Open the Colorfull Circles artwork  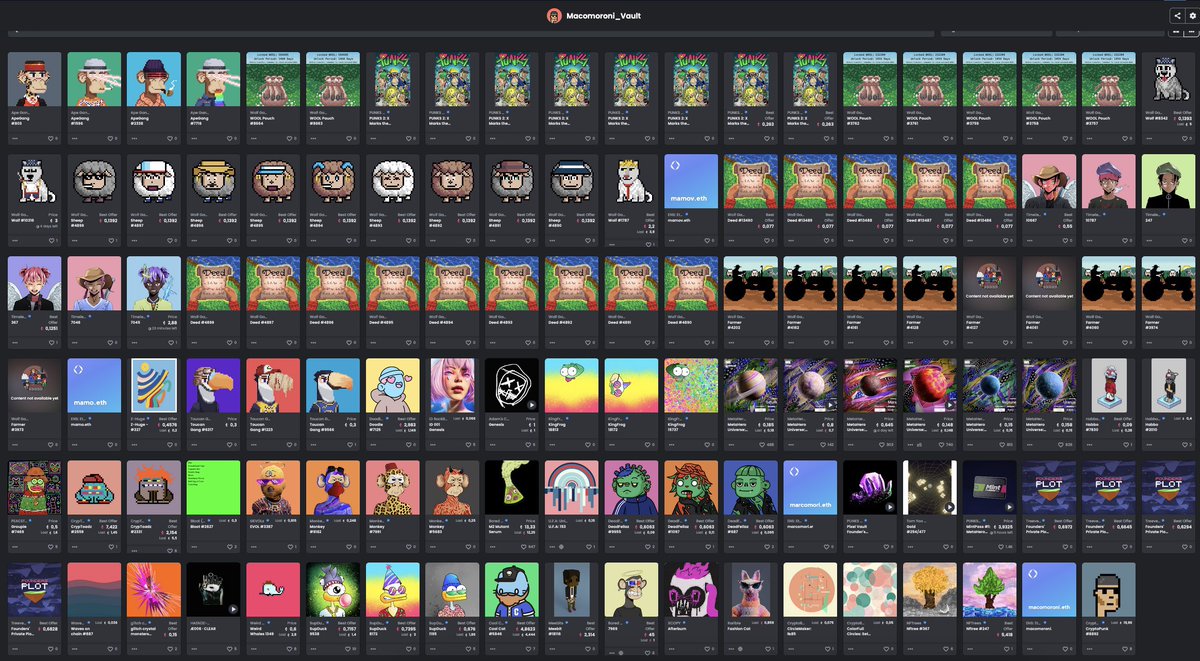coord(871,589)
